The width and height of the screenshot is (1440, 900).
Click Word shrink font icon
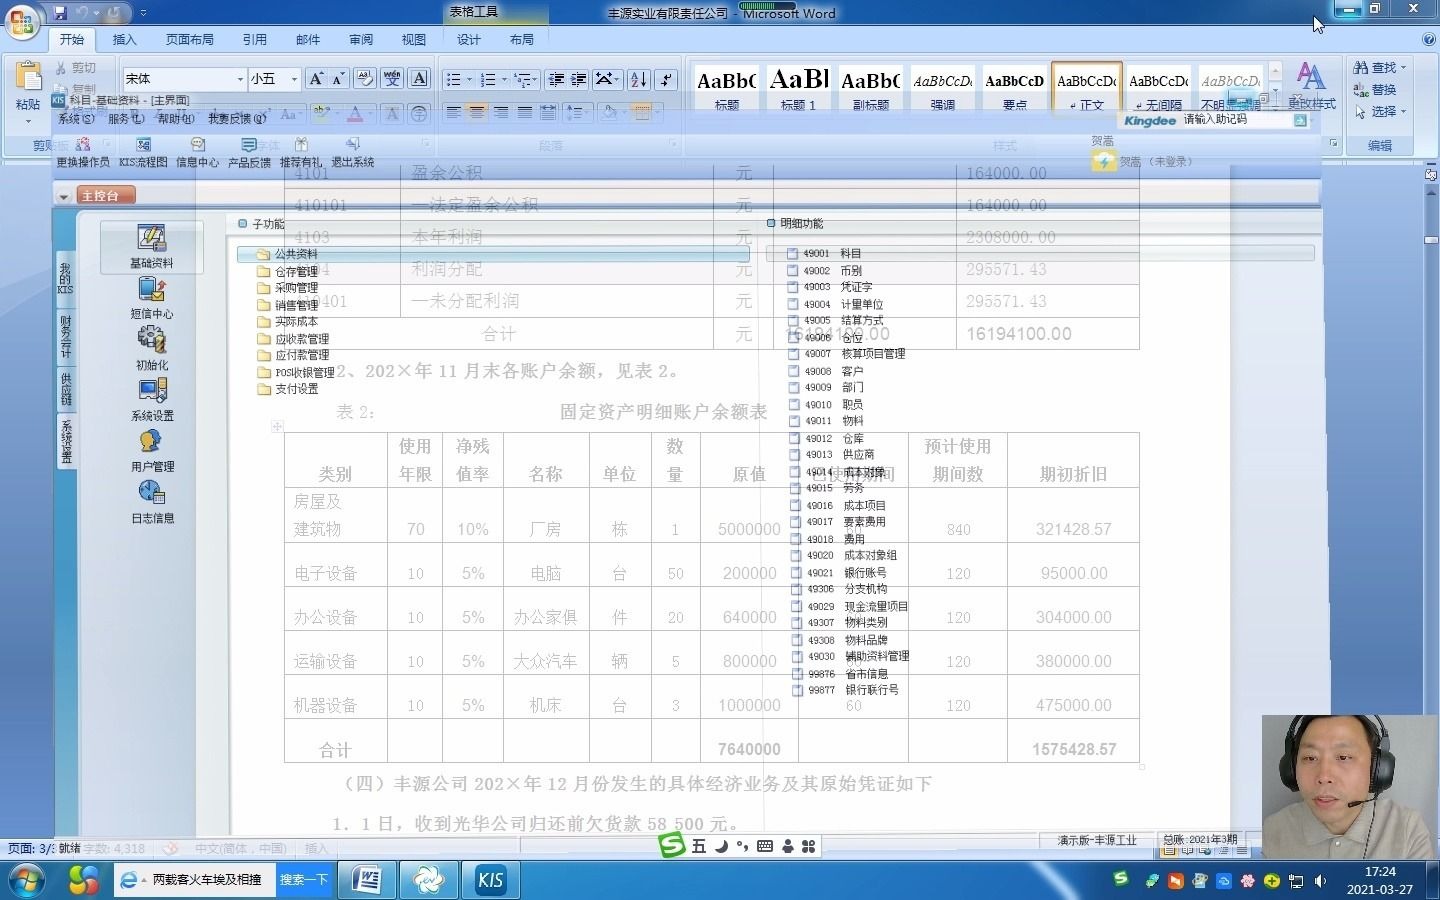[x=338, y=79]
